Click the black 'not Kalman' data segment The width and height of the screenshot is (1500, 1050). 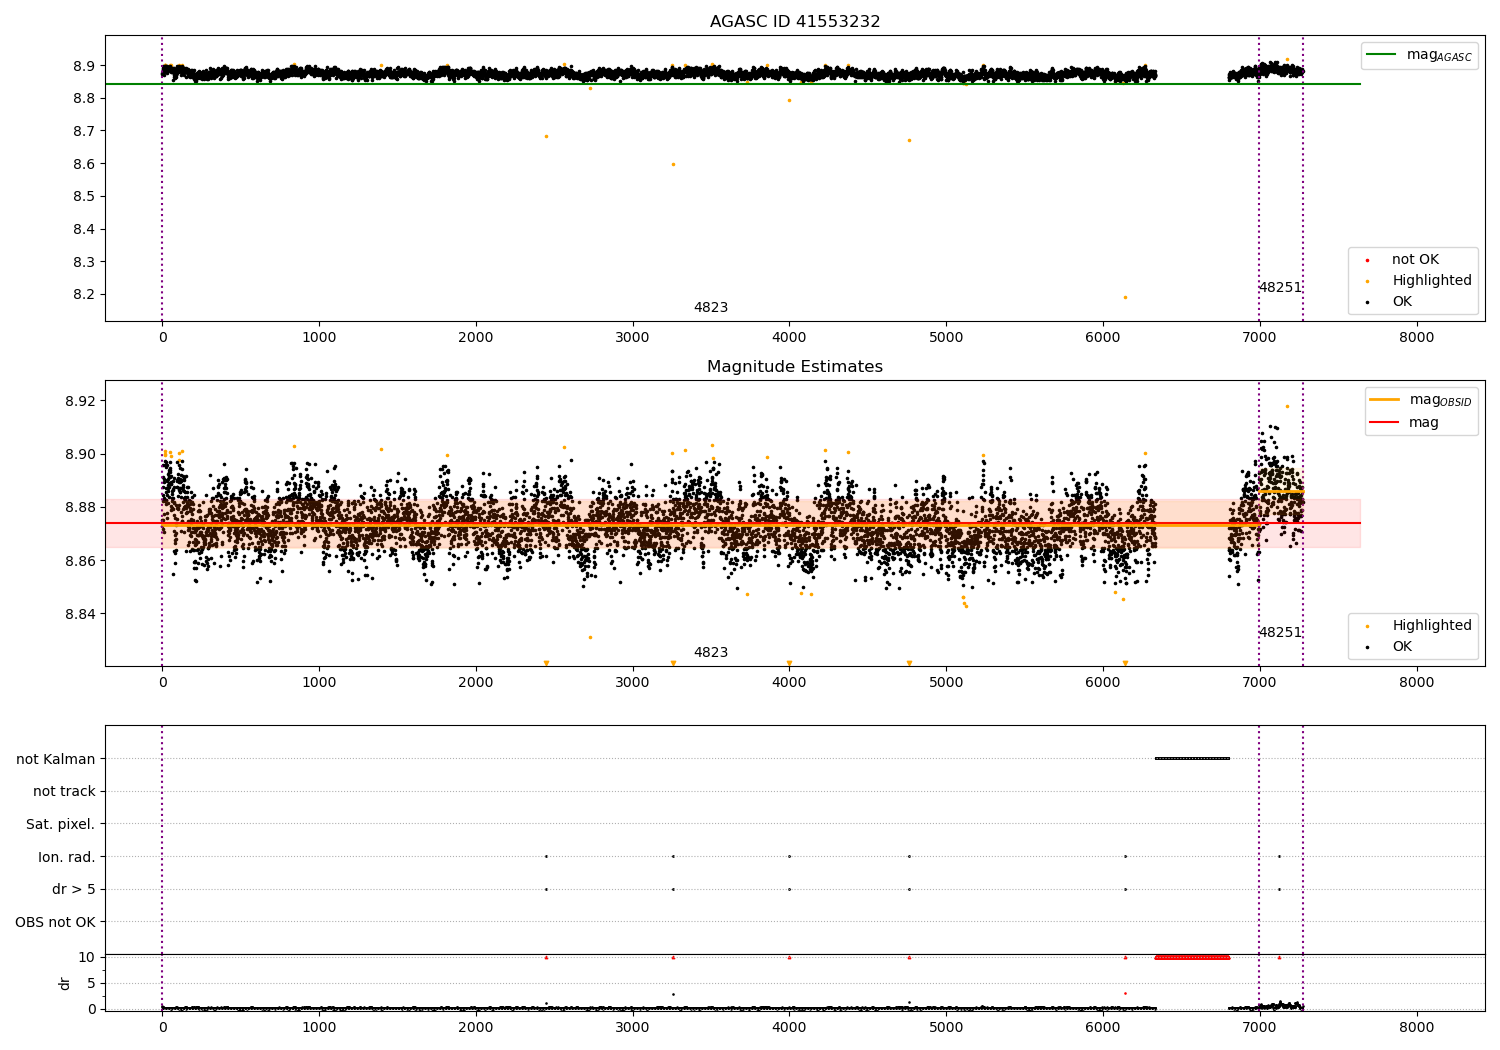pyautogui.click(x=1192, y=758)
